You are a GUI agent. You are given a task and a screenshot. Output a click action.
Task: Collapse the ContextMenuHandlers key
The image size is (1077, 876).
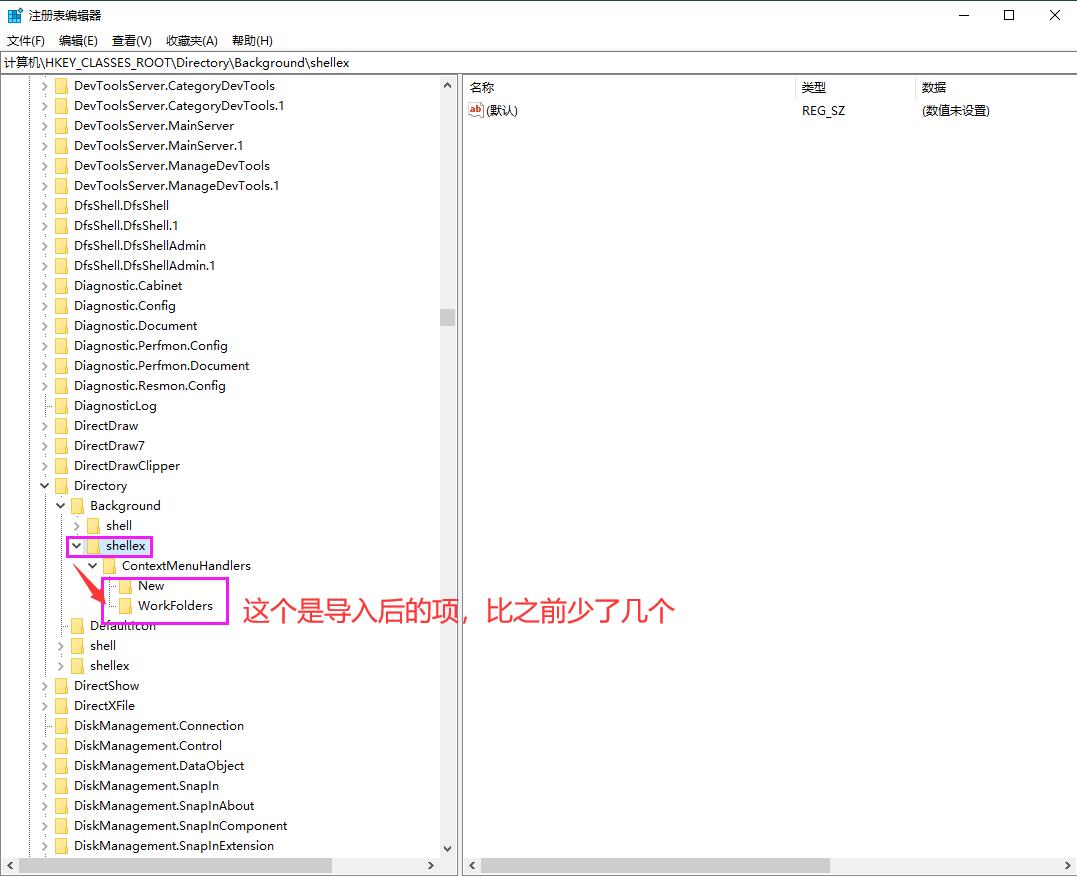coord(92,565)
